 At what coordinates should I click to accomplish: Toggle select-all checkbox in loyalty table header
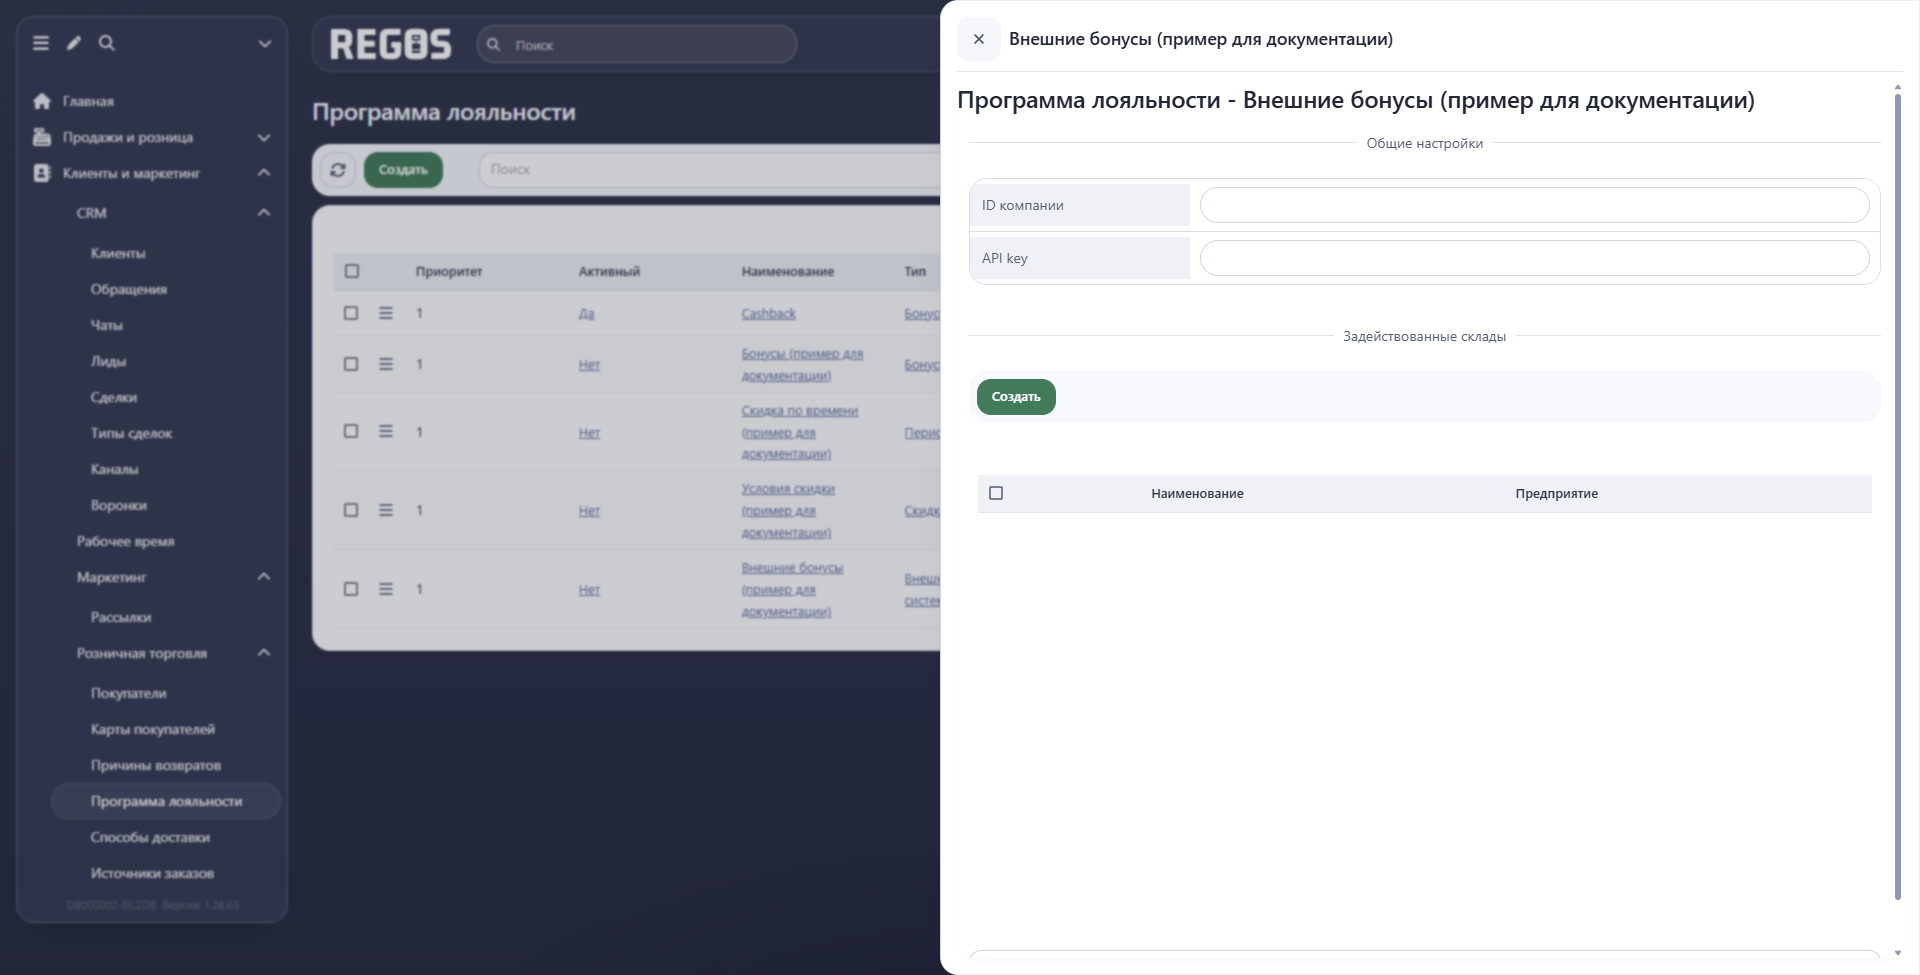[352, 271]
